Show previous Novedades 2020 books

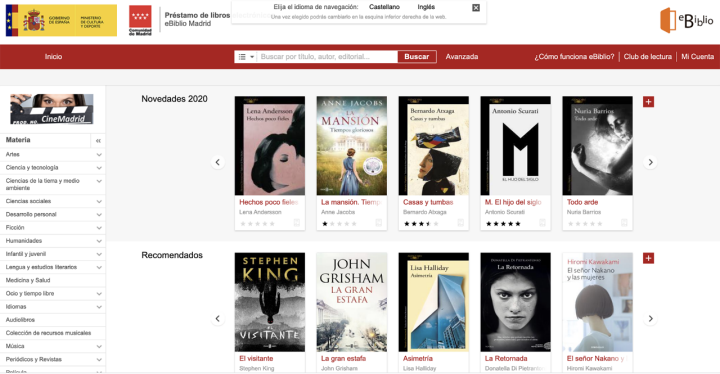(x=218, y=162)
